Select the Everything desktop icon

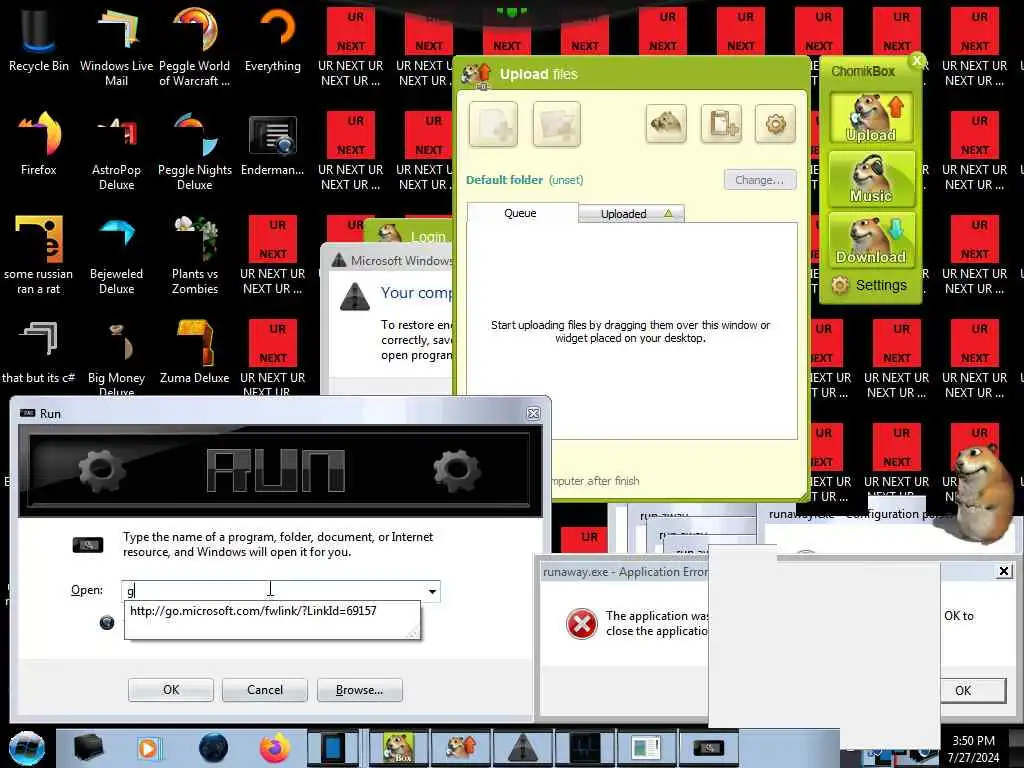click(273, 39)
